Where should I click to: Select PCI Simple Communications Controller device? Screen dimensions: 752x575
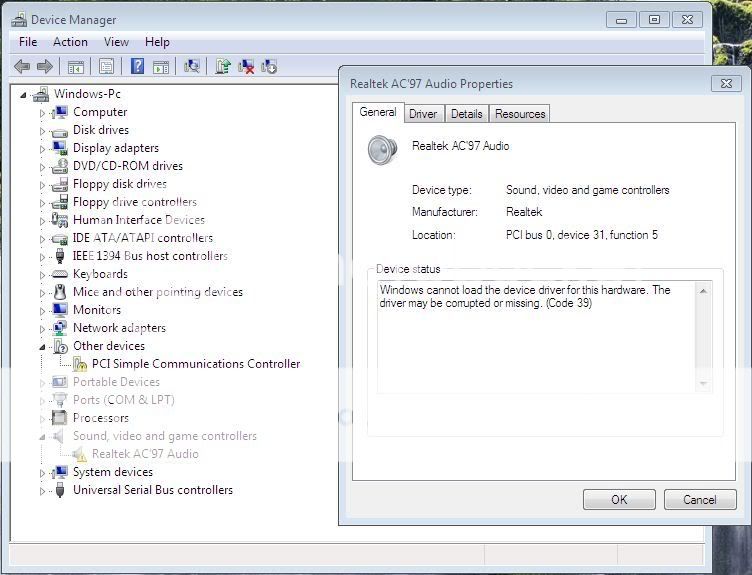pyautogui.click(x=196, y=364)
